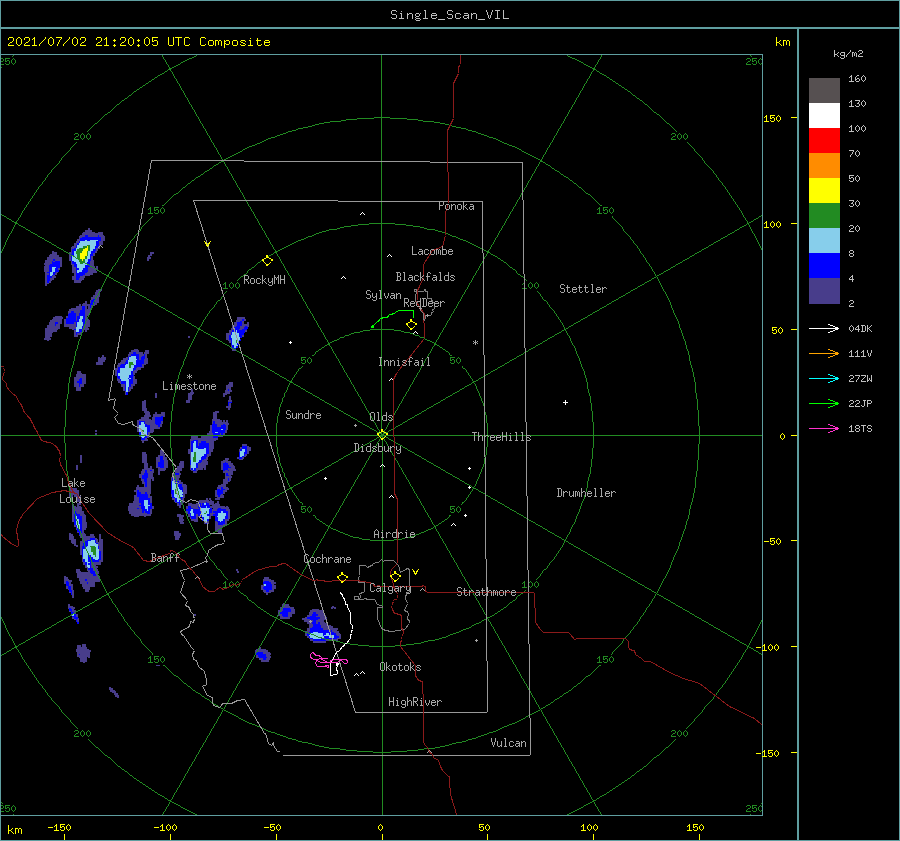Image resolution: width=900 pixels, height=841 pixels.
Task: Click the 27ZW legend label
Action: 860,378
